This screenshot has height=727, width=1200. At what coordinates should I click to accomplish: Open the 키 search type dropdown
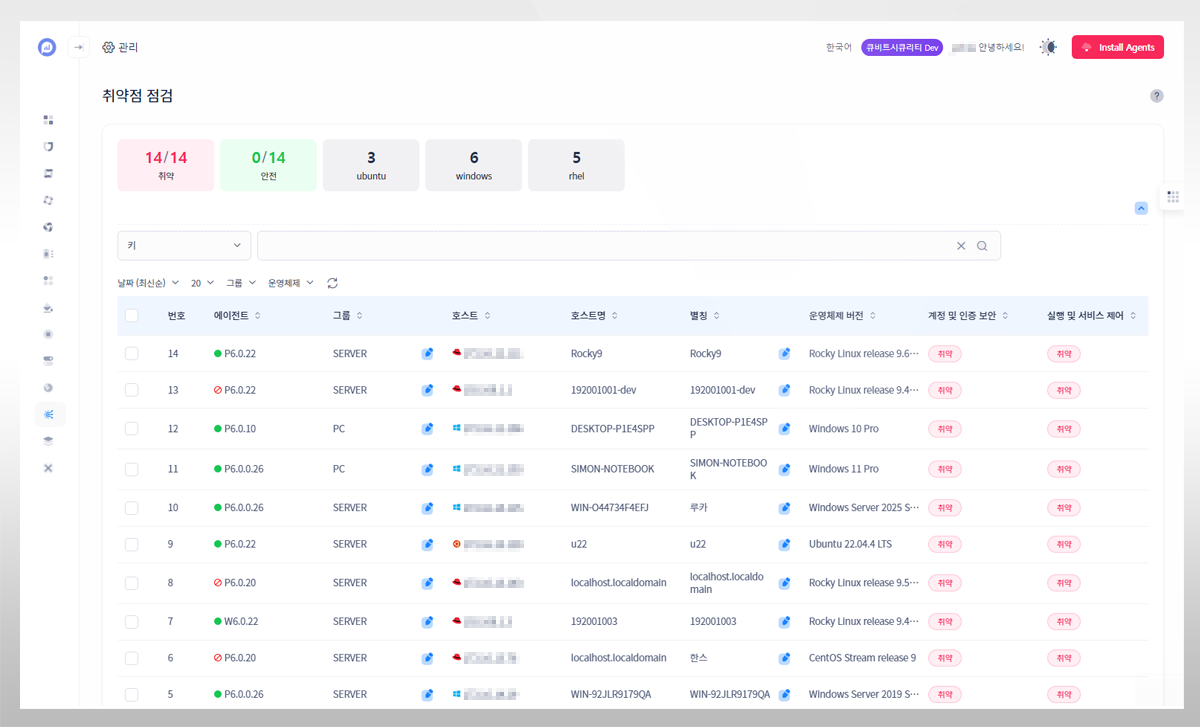184,246
